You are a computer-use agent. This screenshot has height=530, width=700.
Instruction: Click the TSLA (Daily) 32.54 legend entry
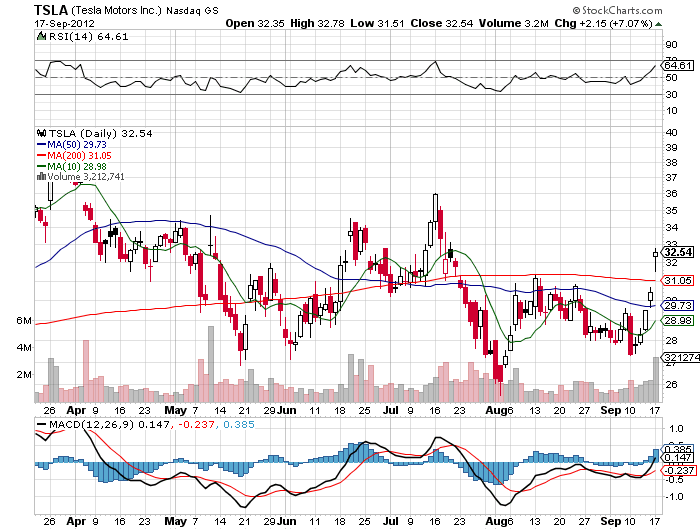point(100,134)
